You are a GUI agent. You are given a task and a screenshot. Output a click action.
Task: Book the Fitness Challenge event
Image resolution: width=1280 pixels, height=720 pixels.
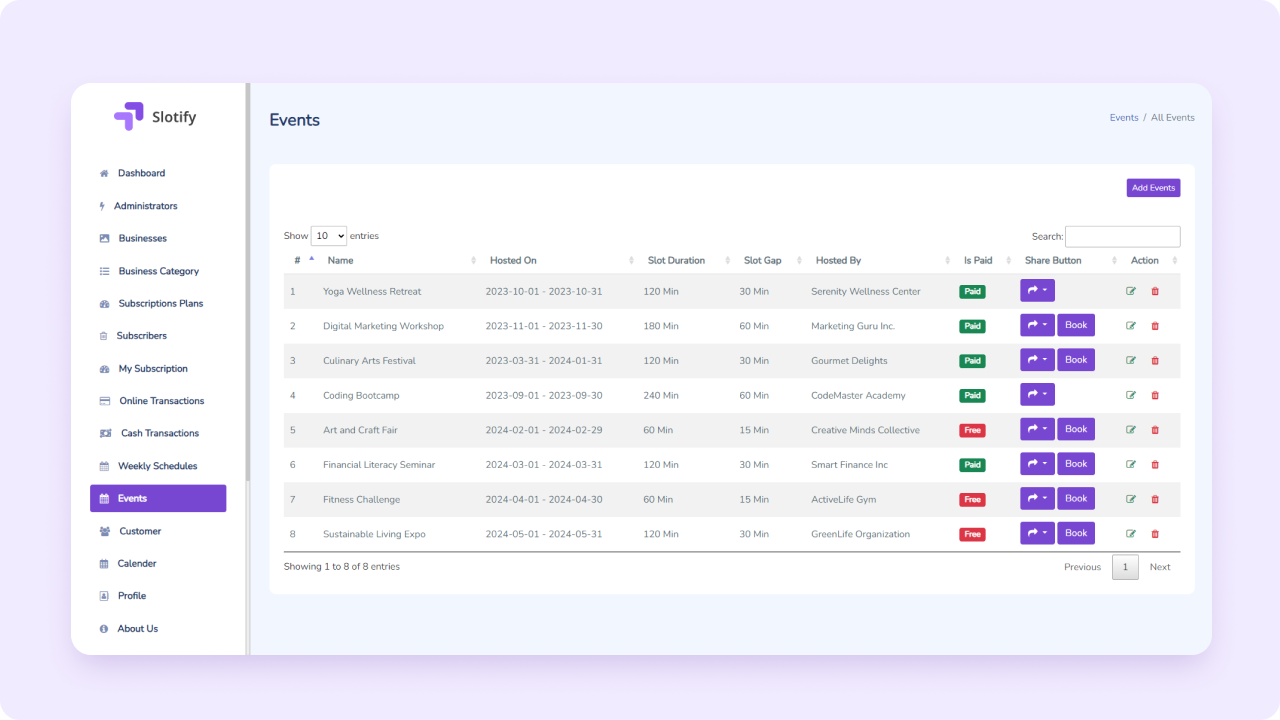pyautogui.click(x=1076, y=498)
